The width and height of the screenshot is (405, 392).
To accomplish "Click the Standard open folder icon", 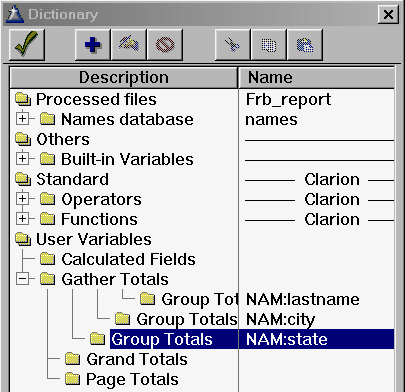I will tap(23, 179).
